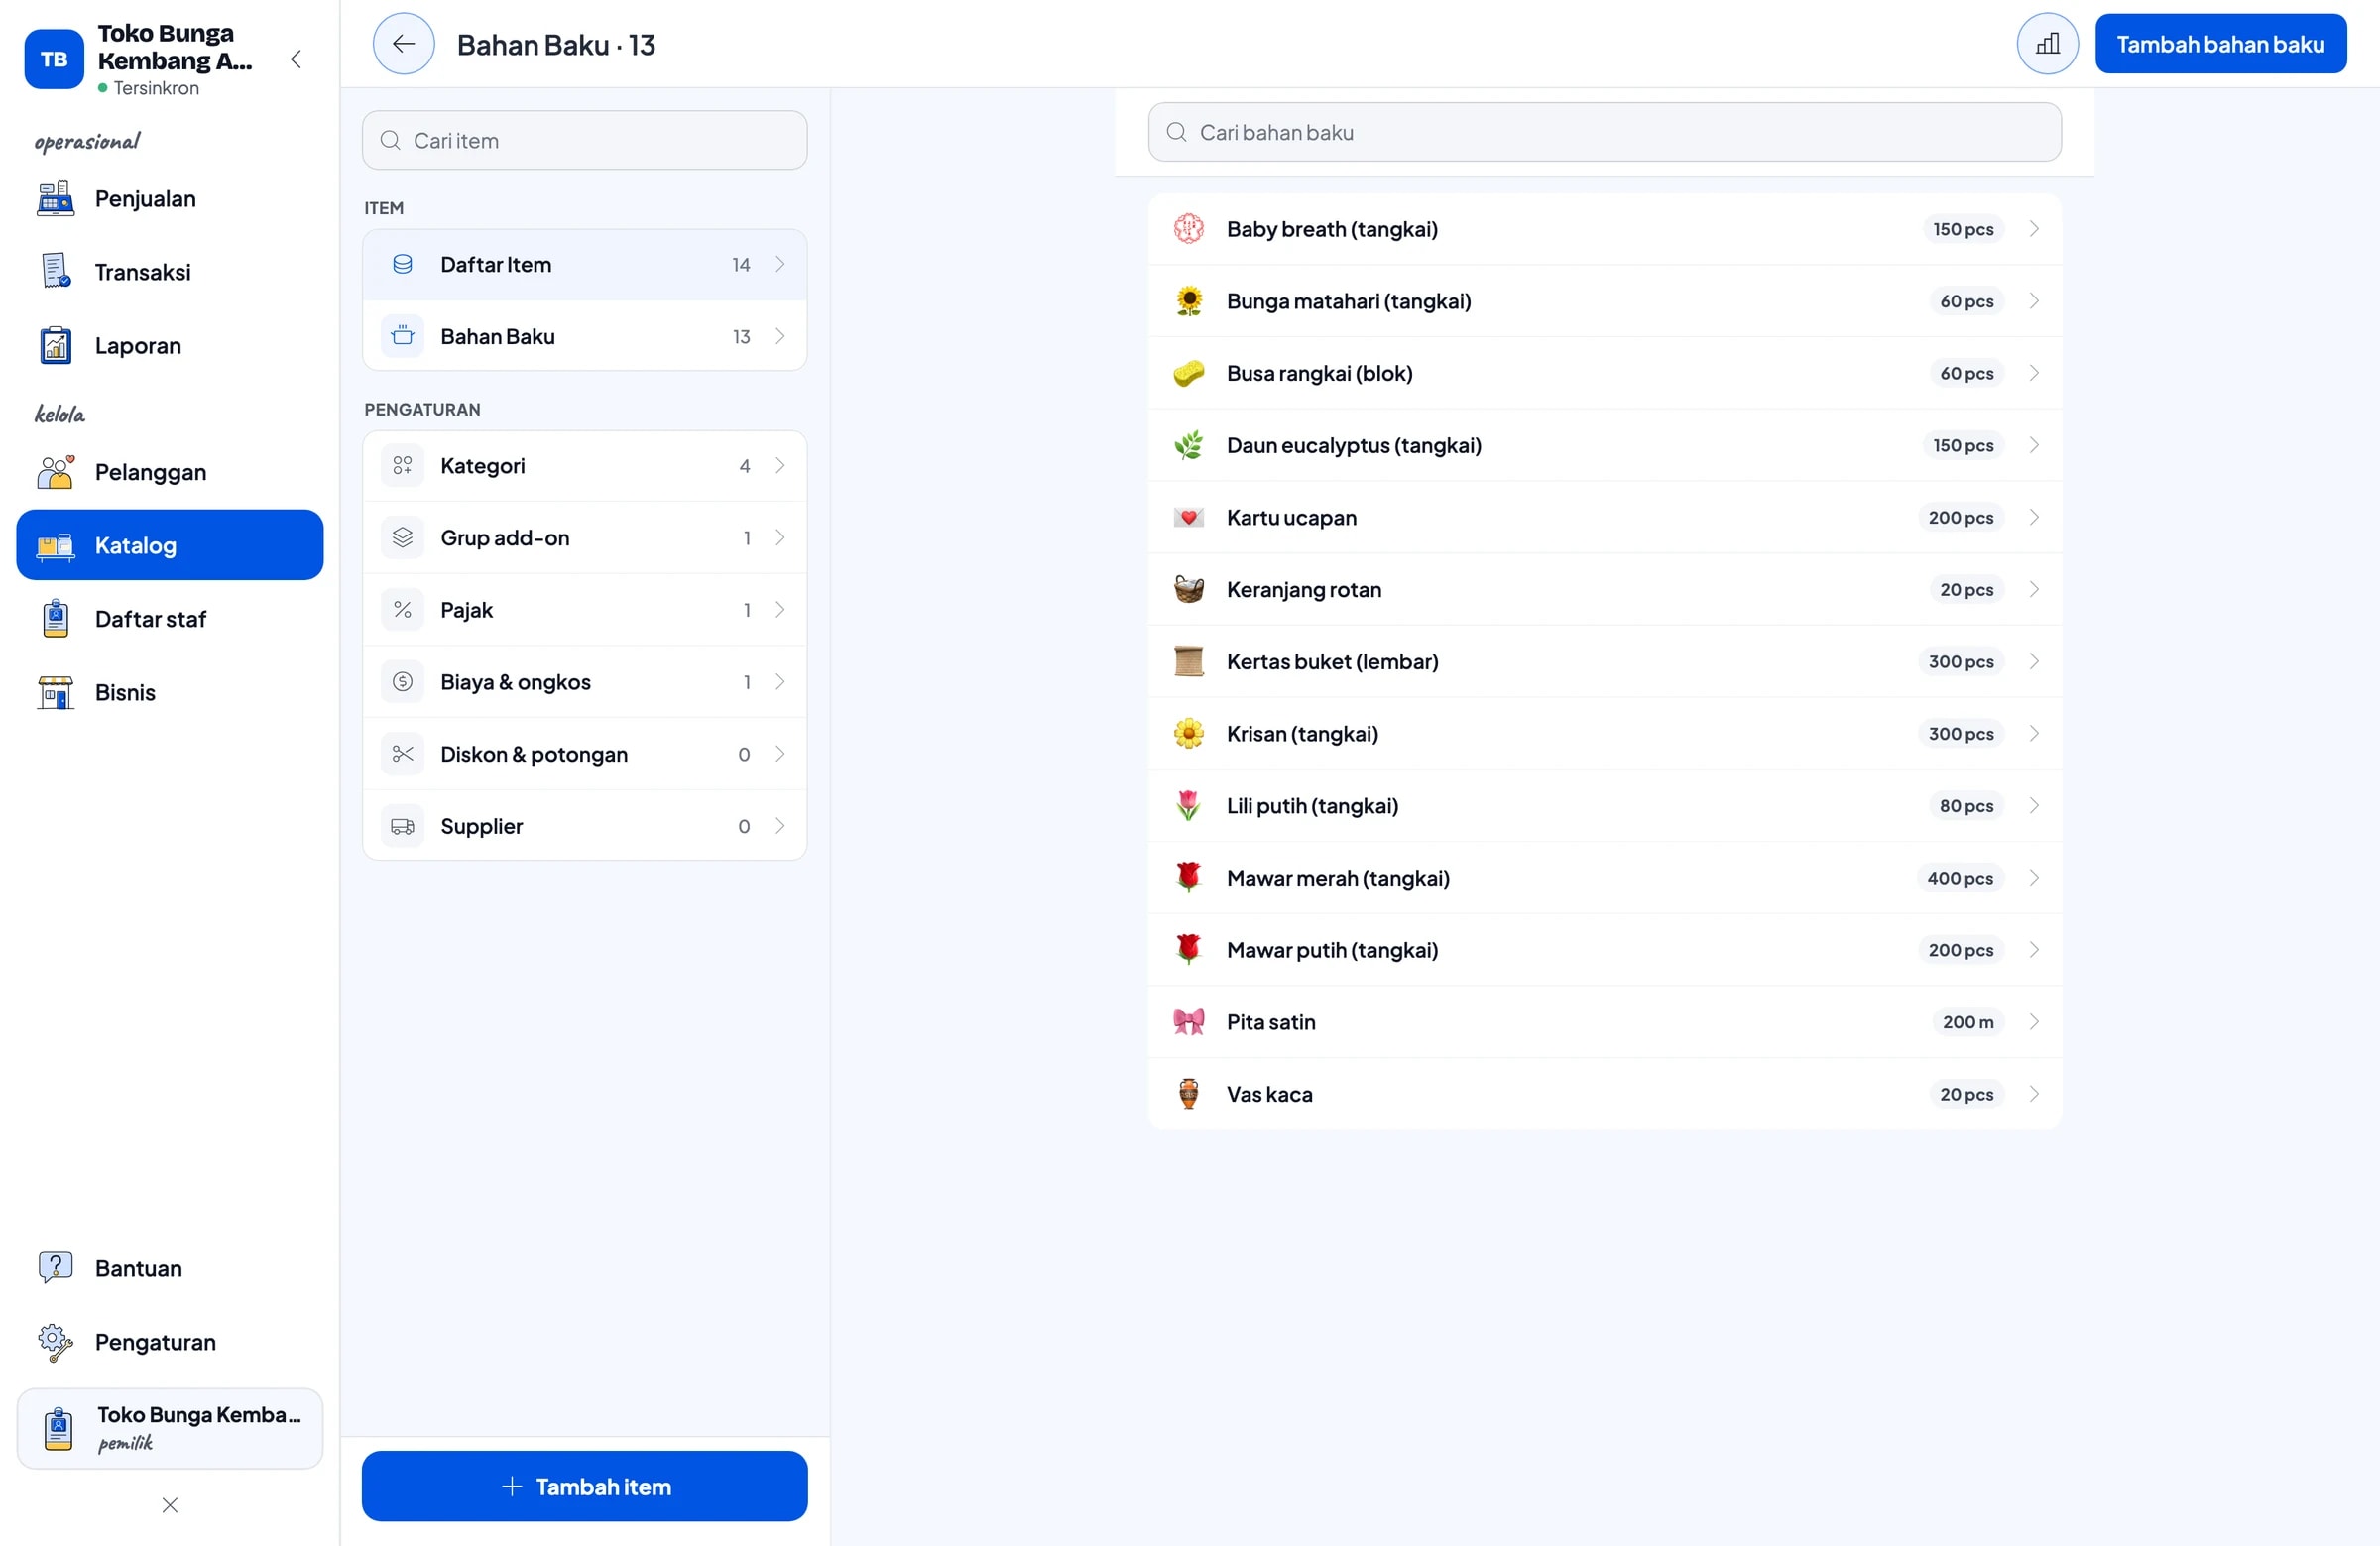This screenshot has height=1546, width=2380.
Task: Click the back arrow button
Action: 403,44
